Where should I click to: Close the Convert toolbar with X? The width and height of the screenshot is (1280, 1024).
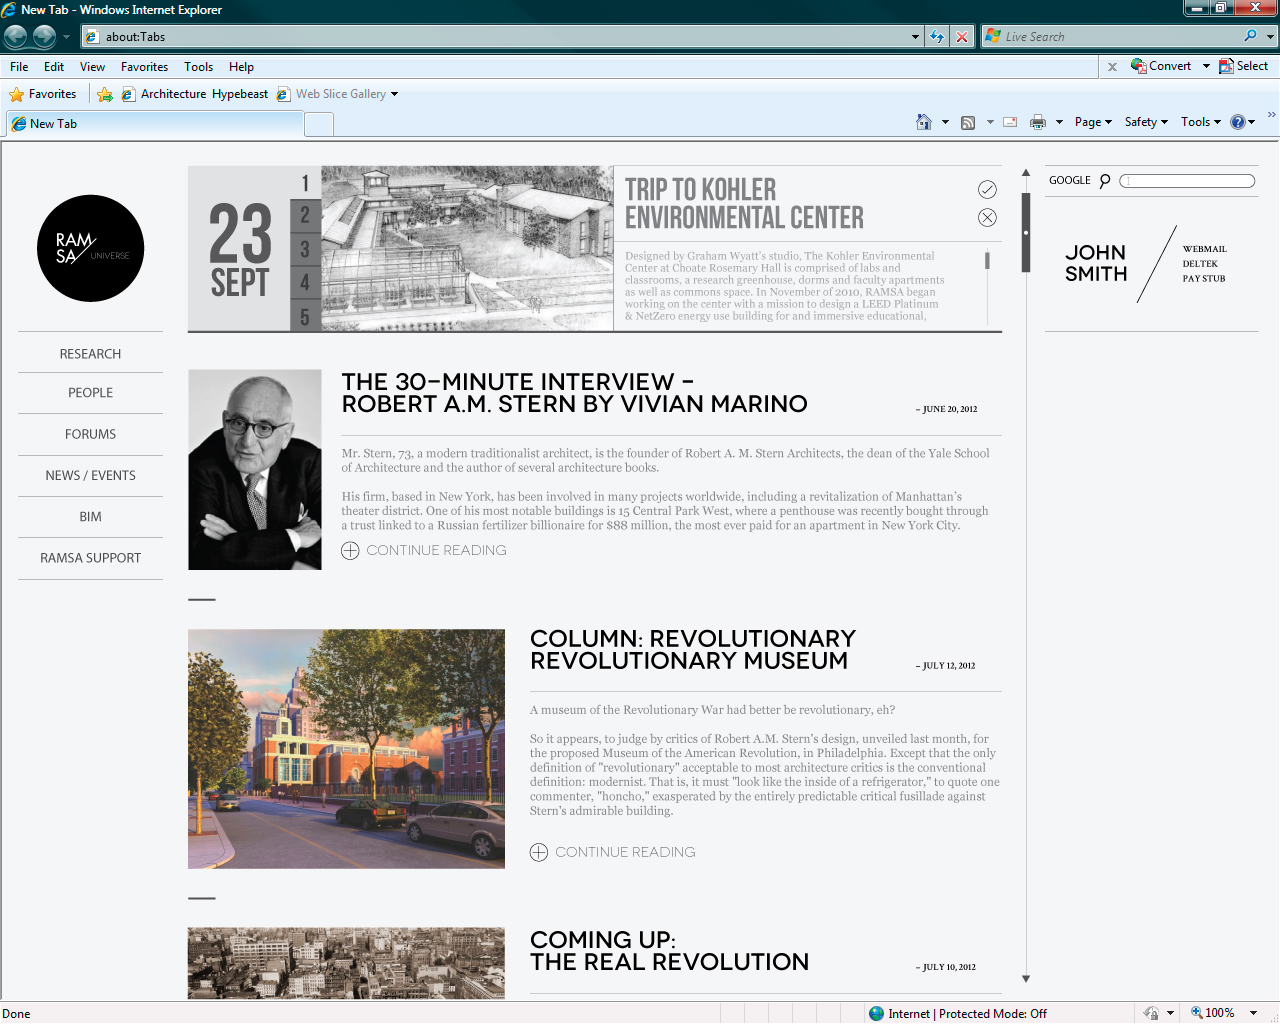(1112, 67)
